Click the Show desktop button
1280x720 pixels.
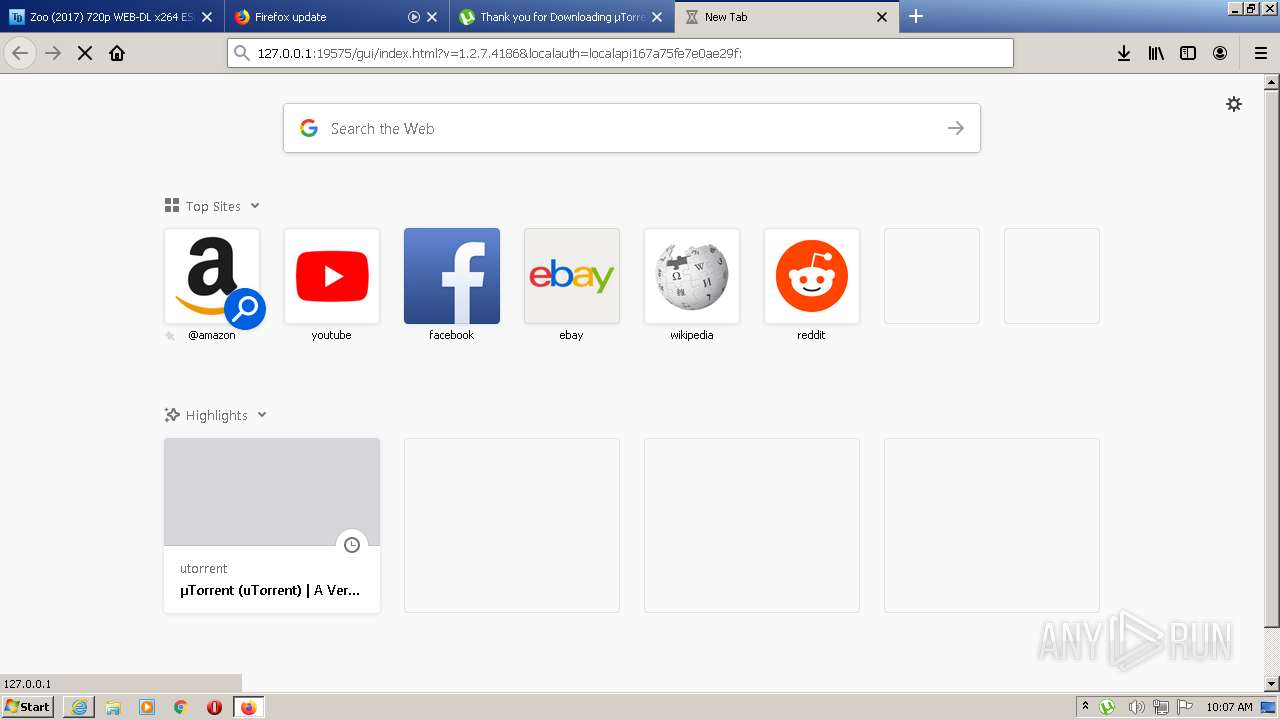(1269, 707)
